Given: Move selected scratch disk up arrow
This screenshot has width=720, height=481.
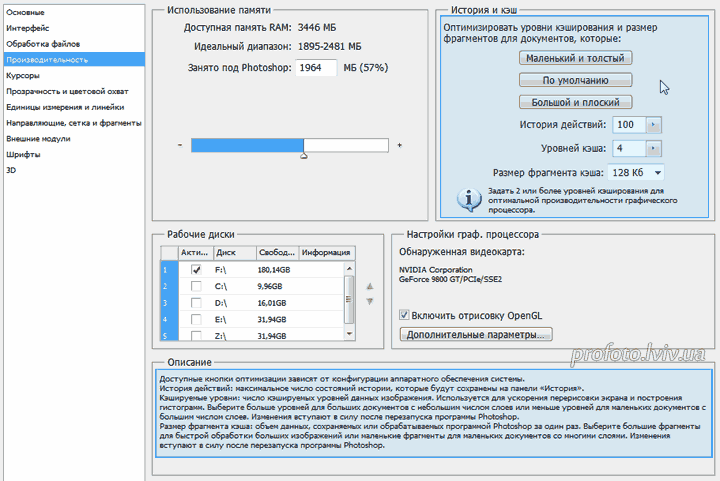Looking at the screenshot, I should [x=370, y=286].
